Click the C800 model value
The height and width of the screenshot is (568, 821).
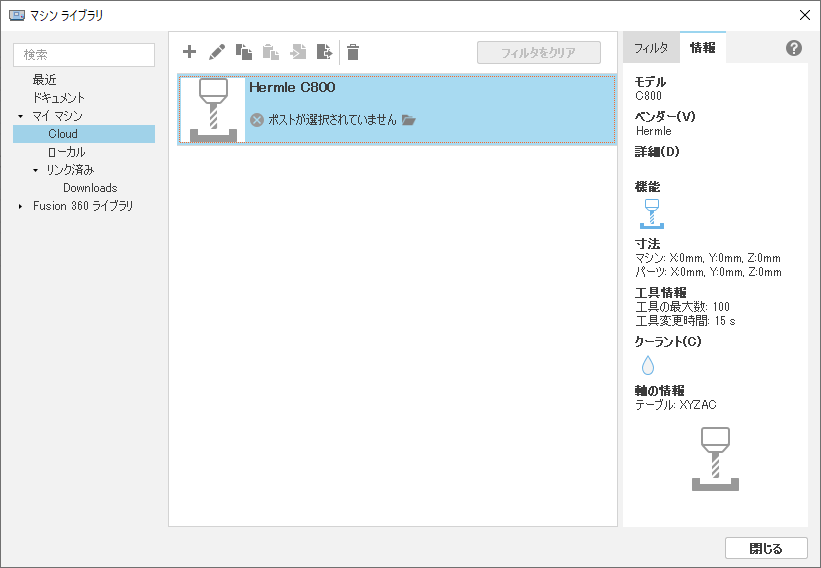click(648, 96)
